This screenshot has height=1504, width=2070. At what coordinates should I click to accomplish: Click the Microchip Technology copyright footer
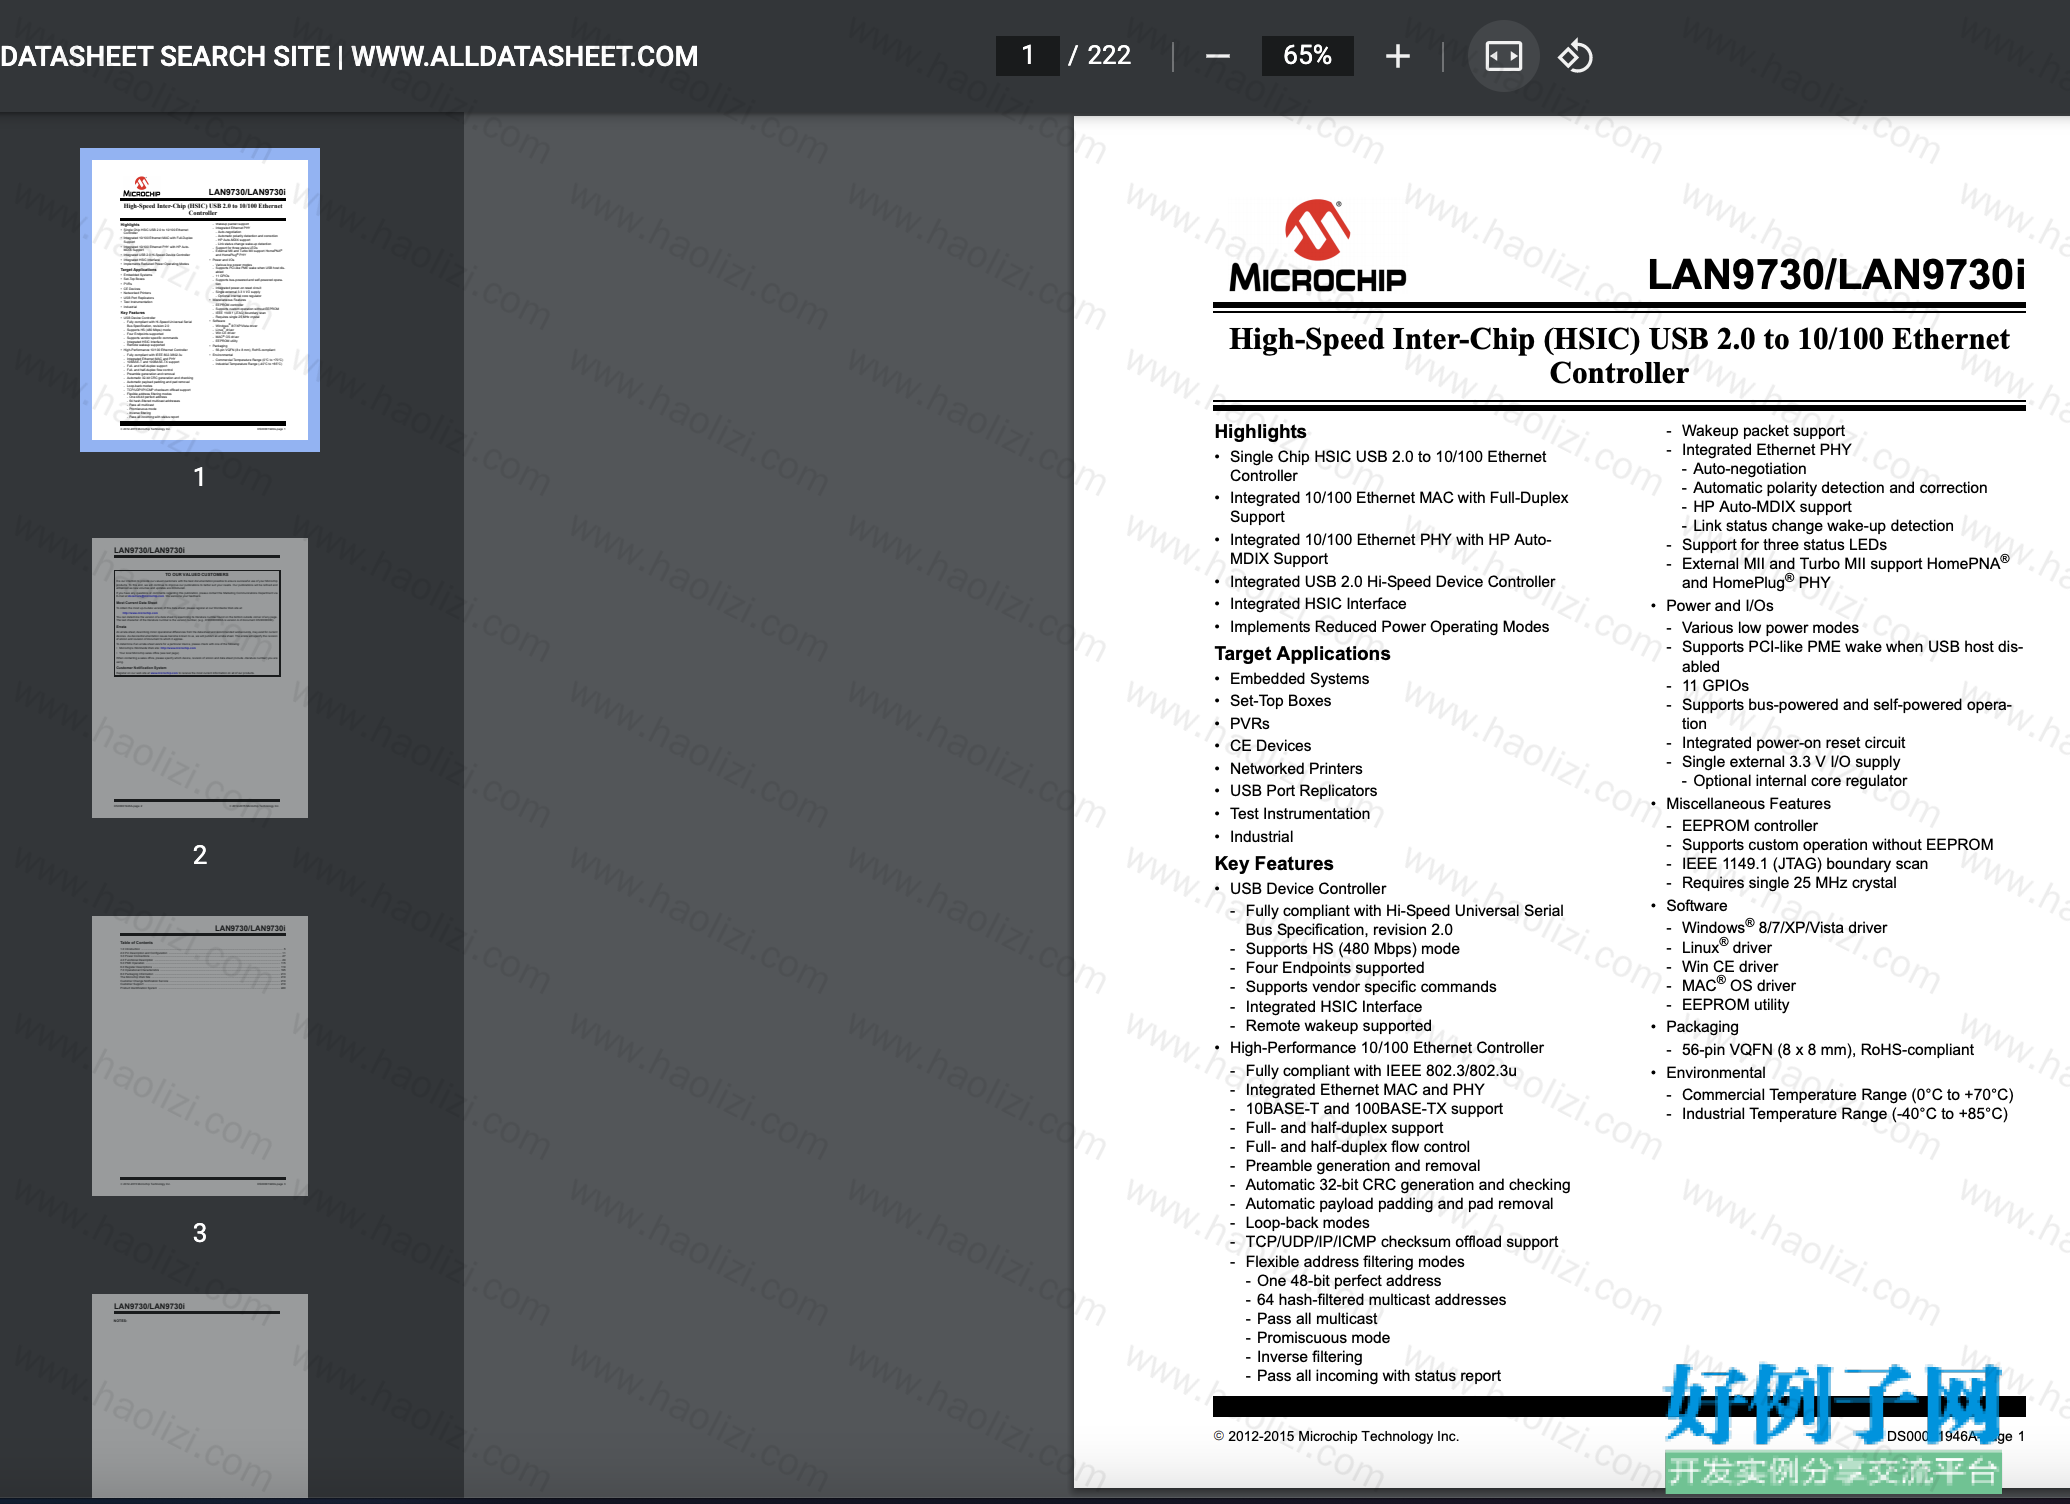tap(1336, 1436)
